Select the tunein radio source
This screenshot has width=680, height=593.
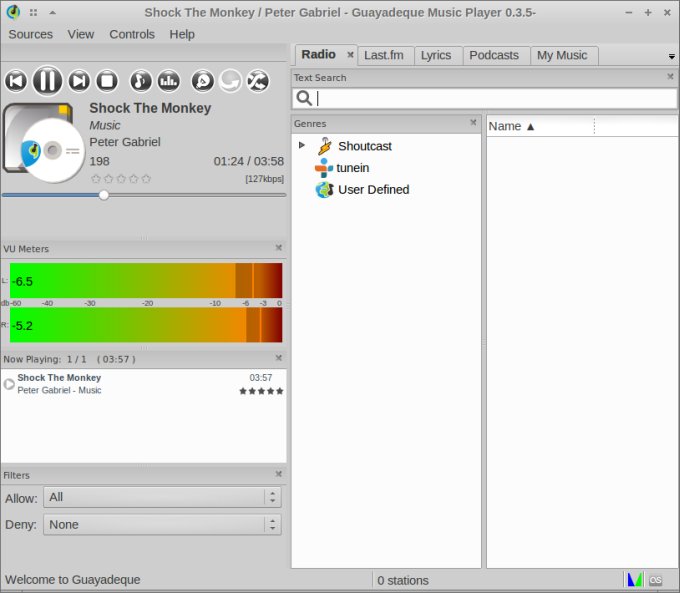pos(352,168)
